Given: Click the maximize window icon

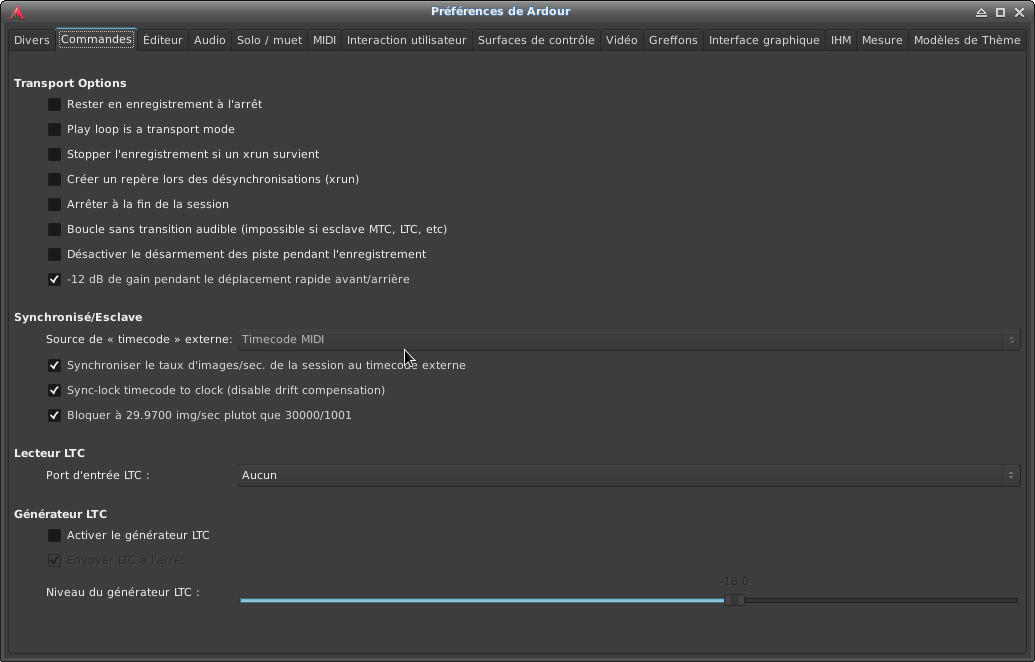Looking at the screenshot, I should pyautogui.click(x=1001, y=13).
